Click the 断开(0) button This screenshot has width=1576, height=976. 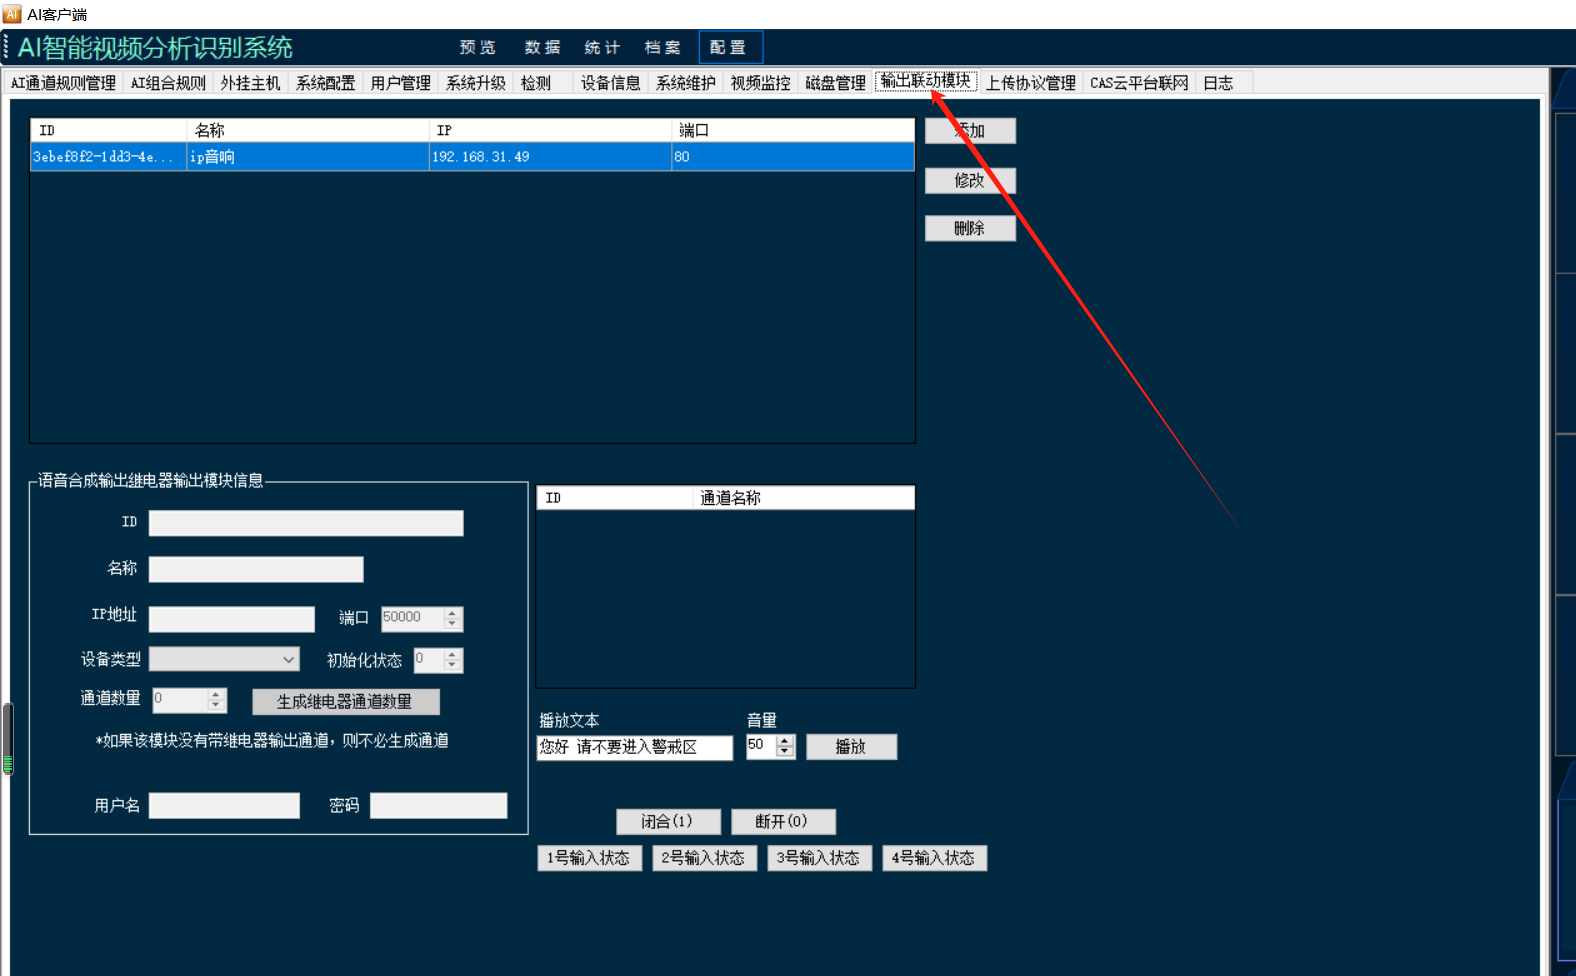(783, 821)
